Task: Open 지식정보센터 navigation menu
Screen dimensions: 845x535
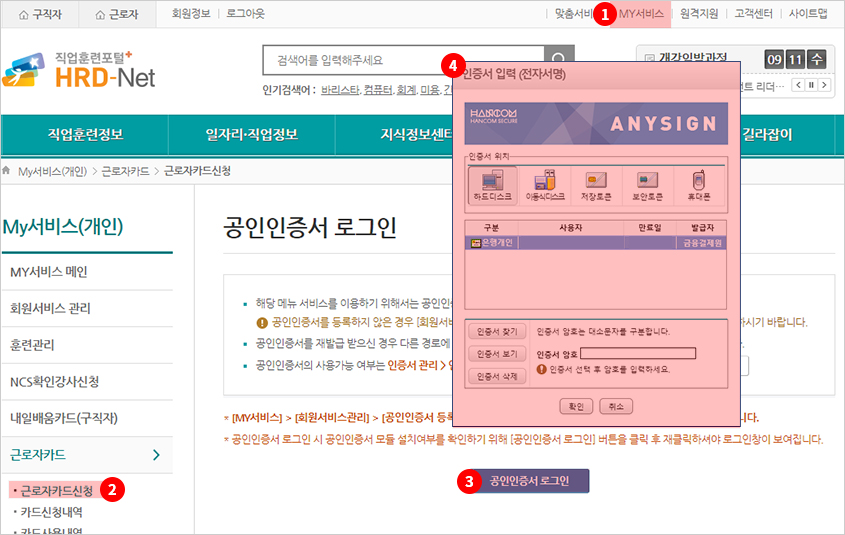Action: click(x=417, y=135)
